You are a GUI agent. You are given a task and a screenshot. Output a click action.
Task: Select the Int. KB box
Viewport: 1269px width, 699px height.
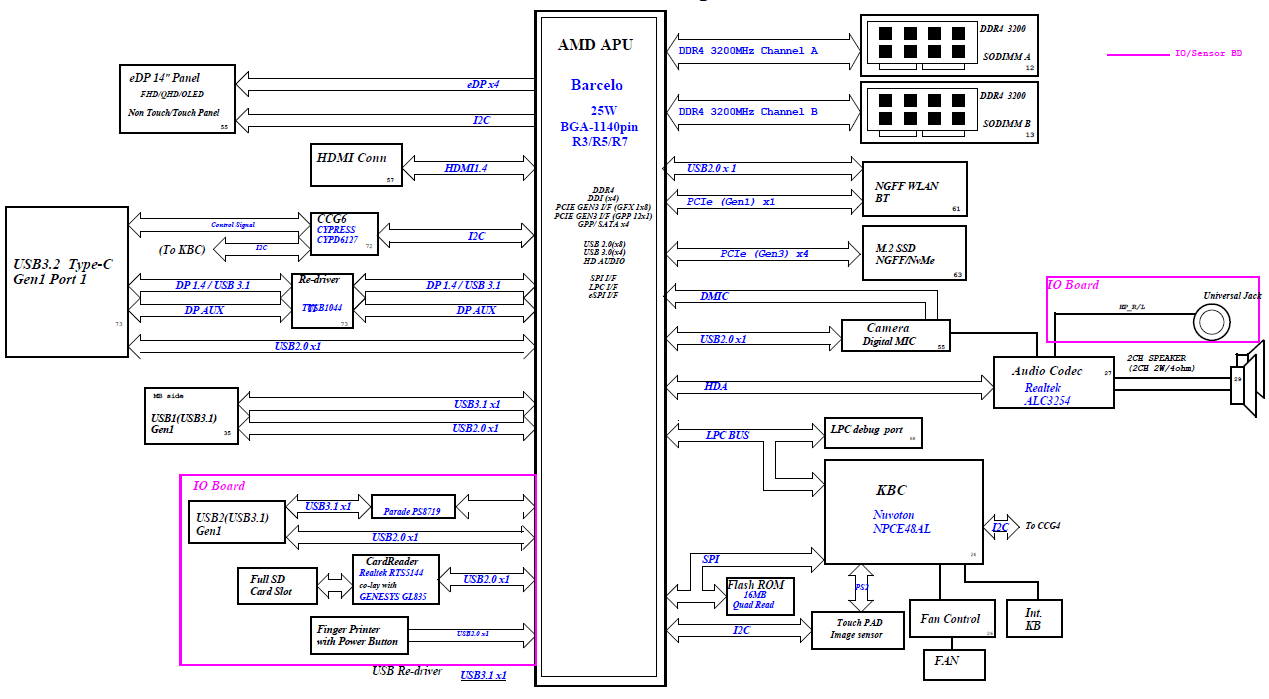(x=1033, y=619)
